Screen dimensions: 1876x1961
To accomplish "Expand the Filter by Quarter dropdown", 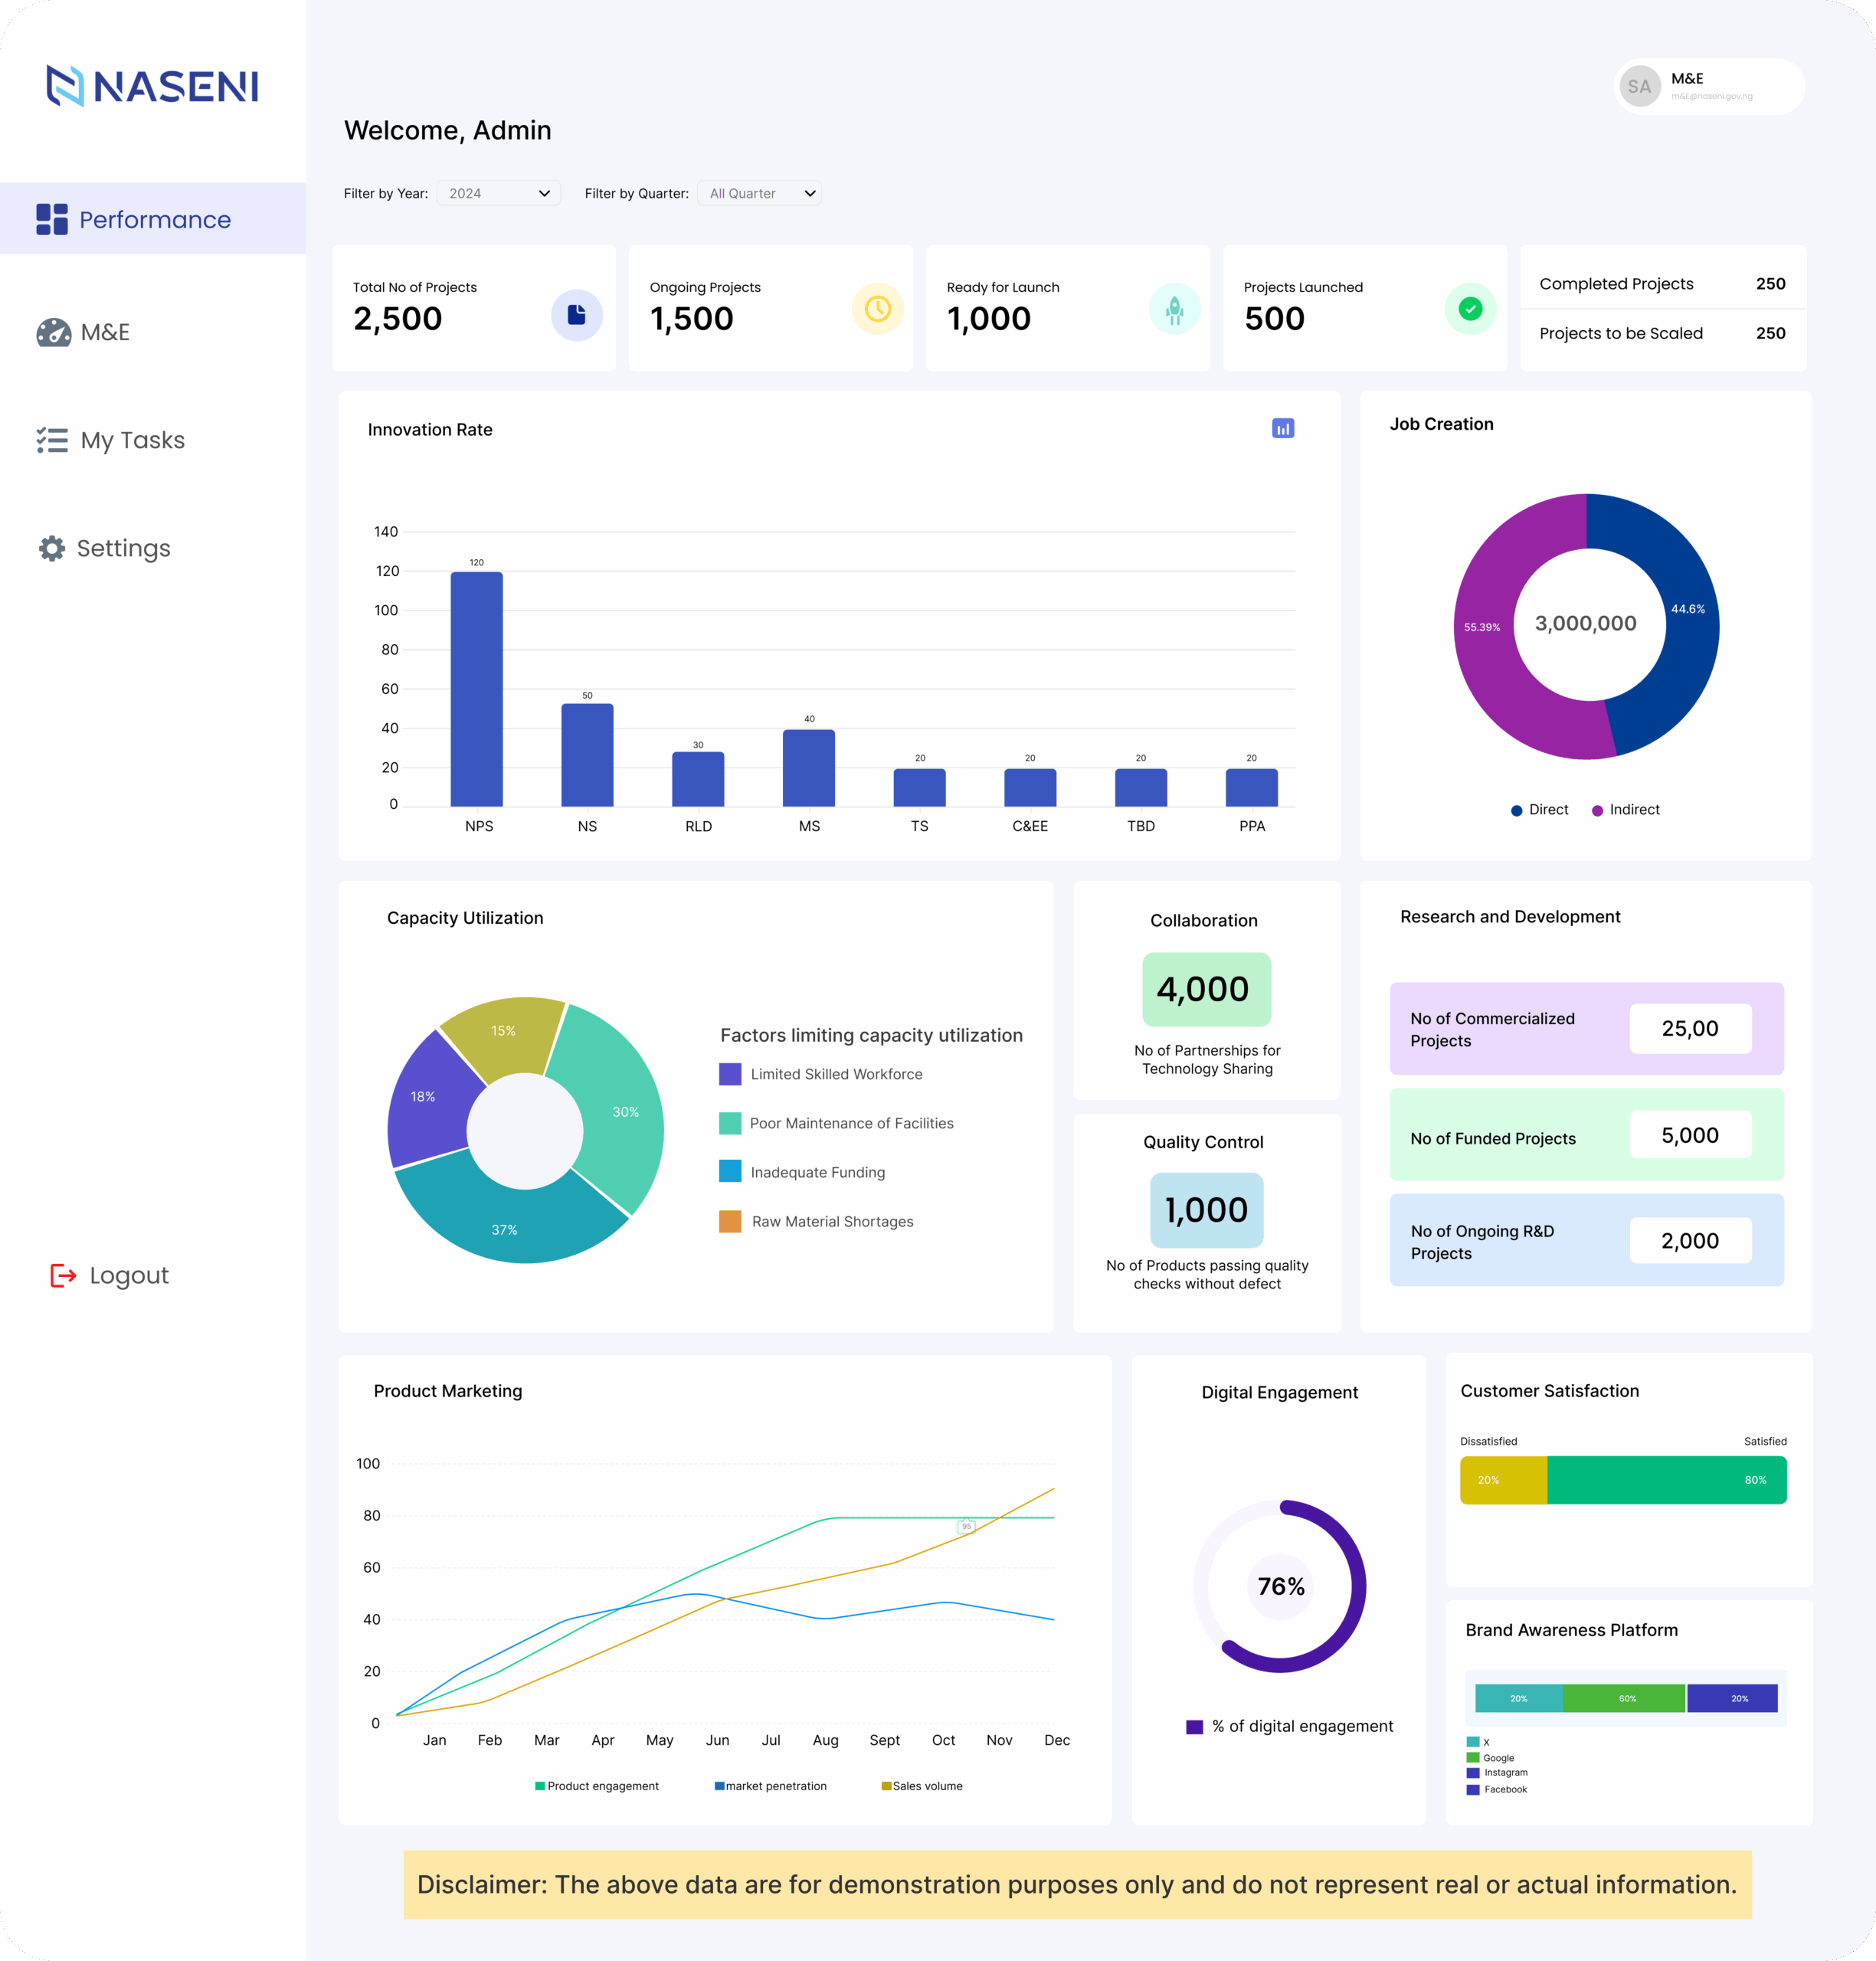I will pyautogui.click(x=759, y=193).
